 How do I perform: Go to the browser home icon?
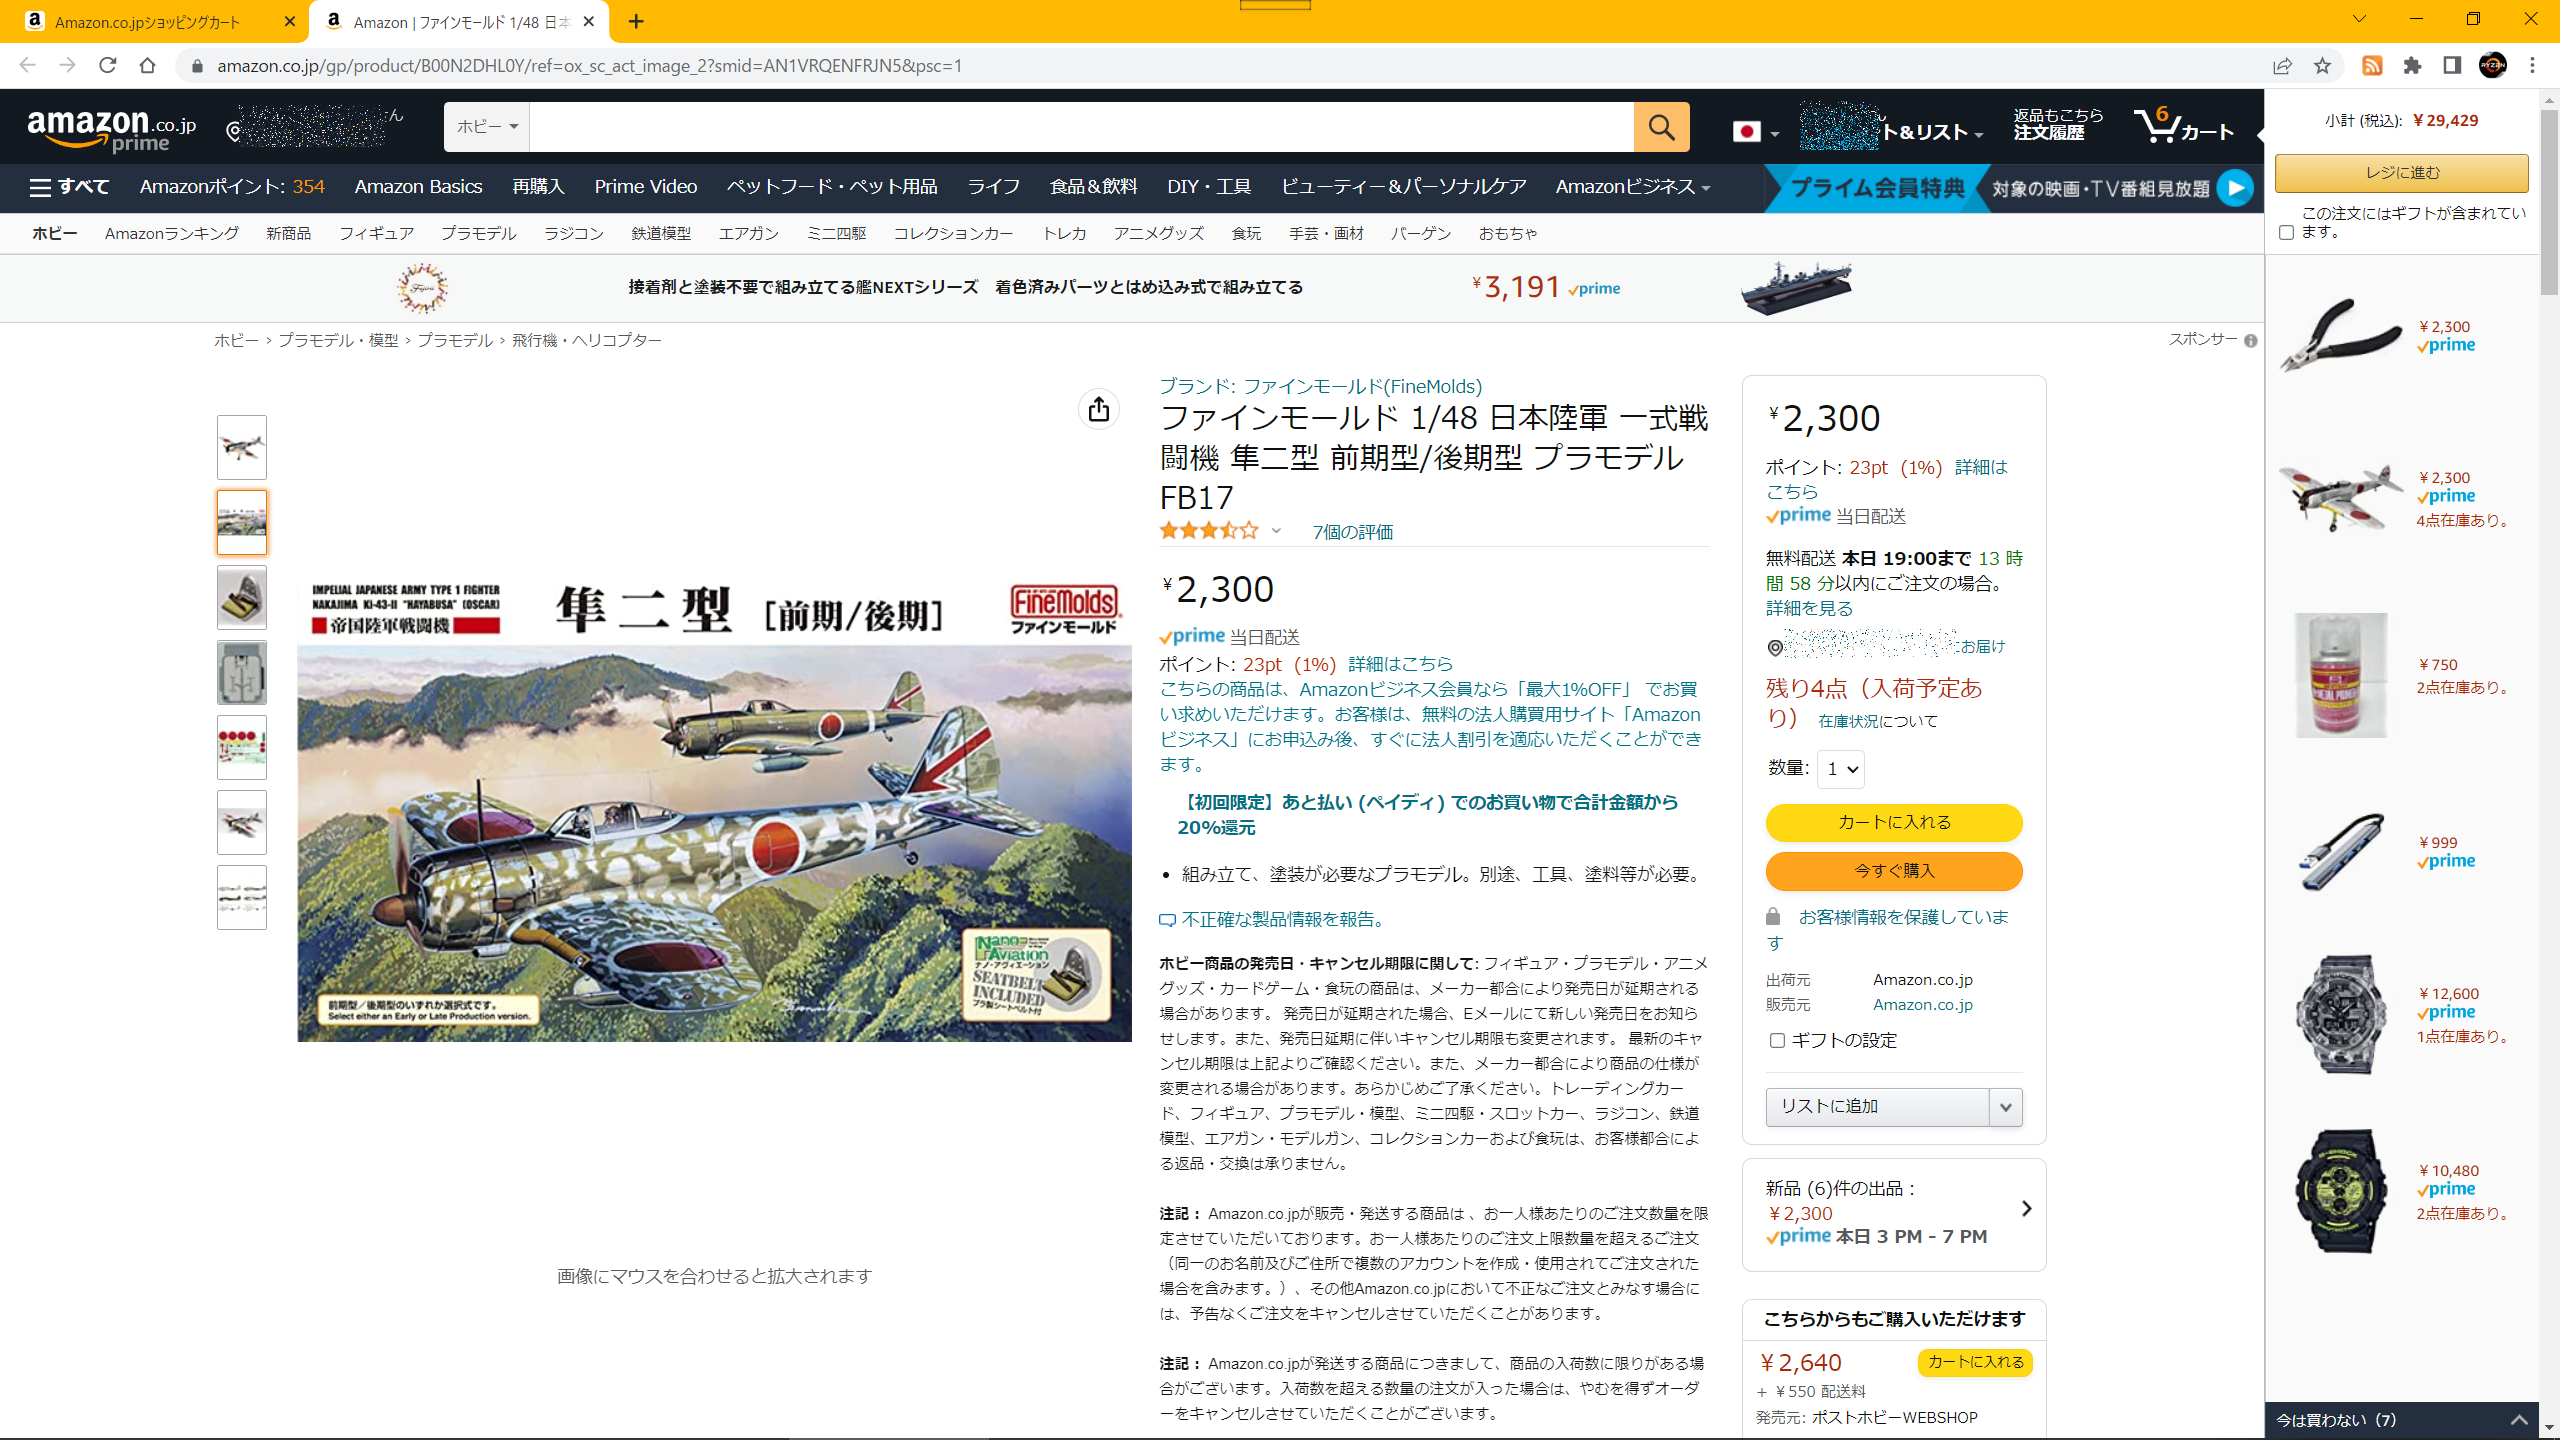tap(148, 66)
